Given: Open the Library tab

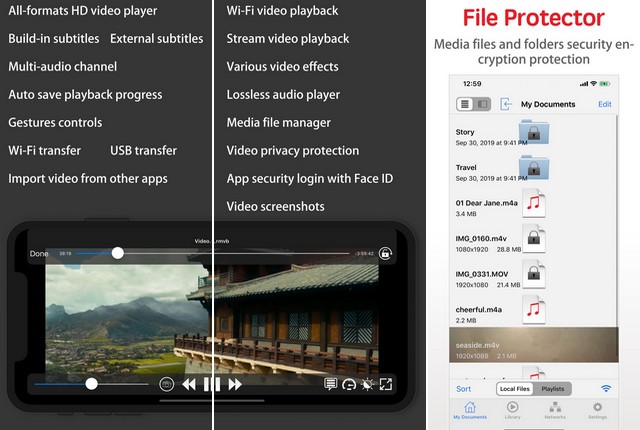Looking at the screenshot, I should [513, 410].
